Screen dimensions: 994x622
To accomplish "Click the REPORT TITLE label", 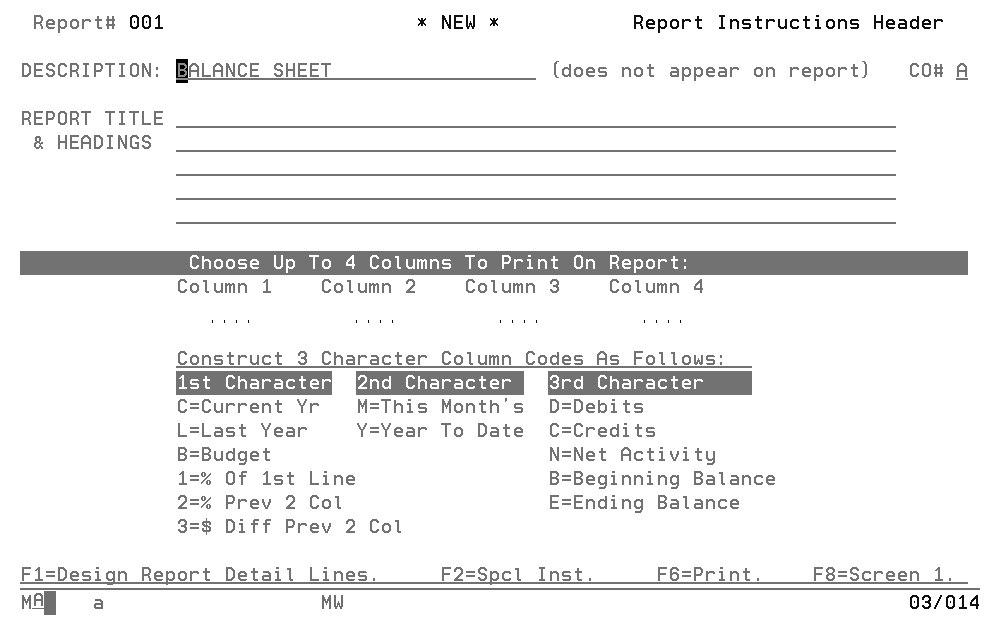I will point(93,119).
